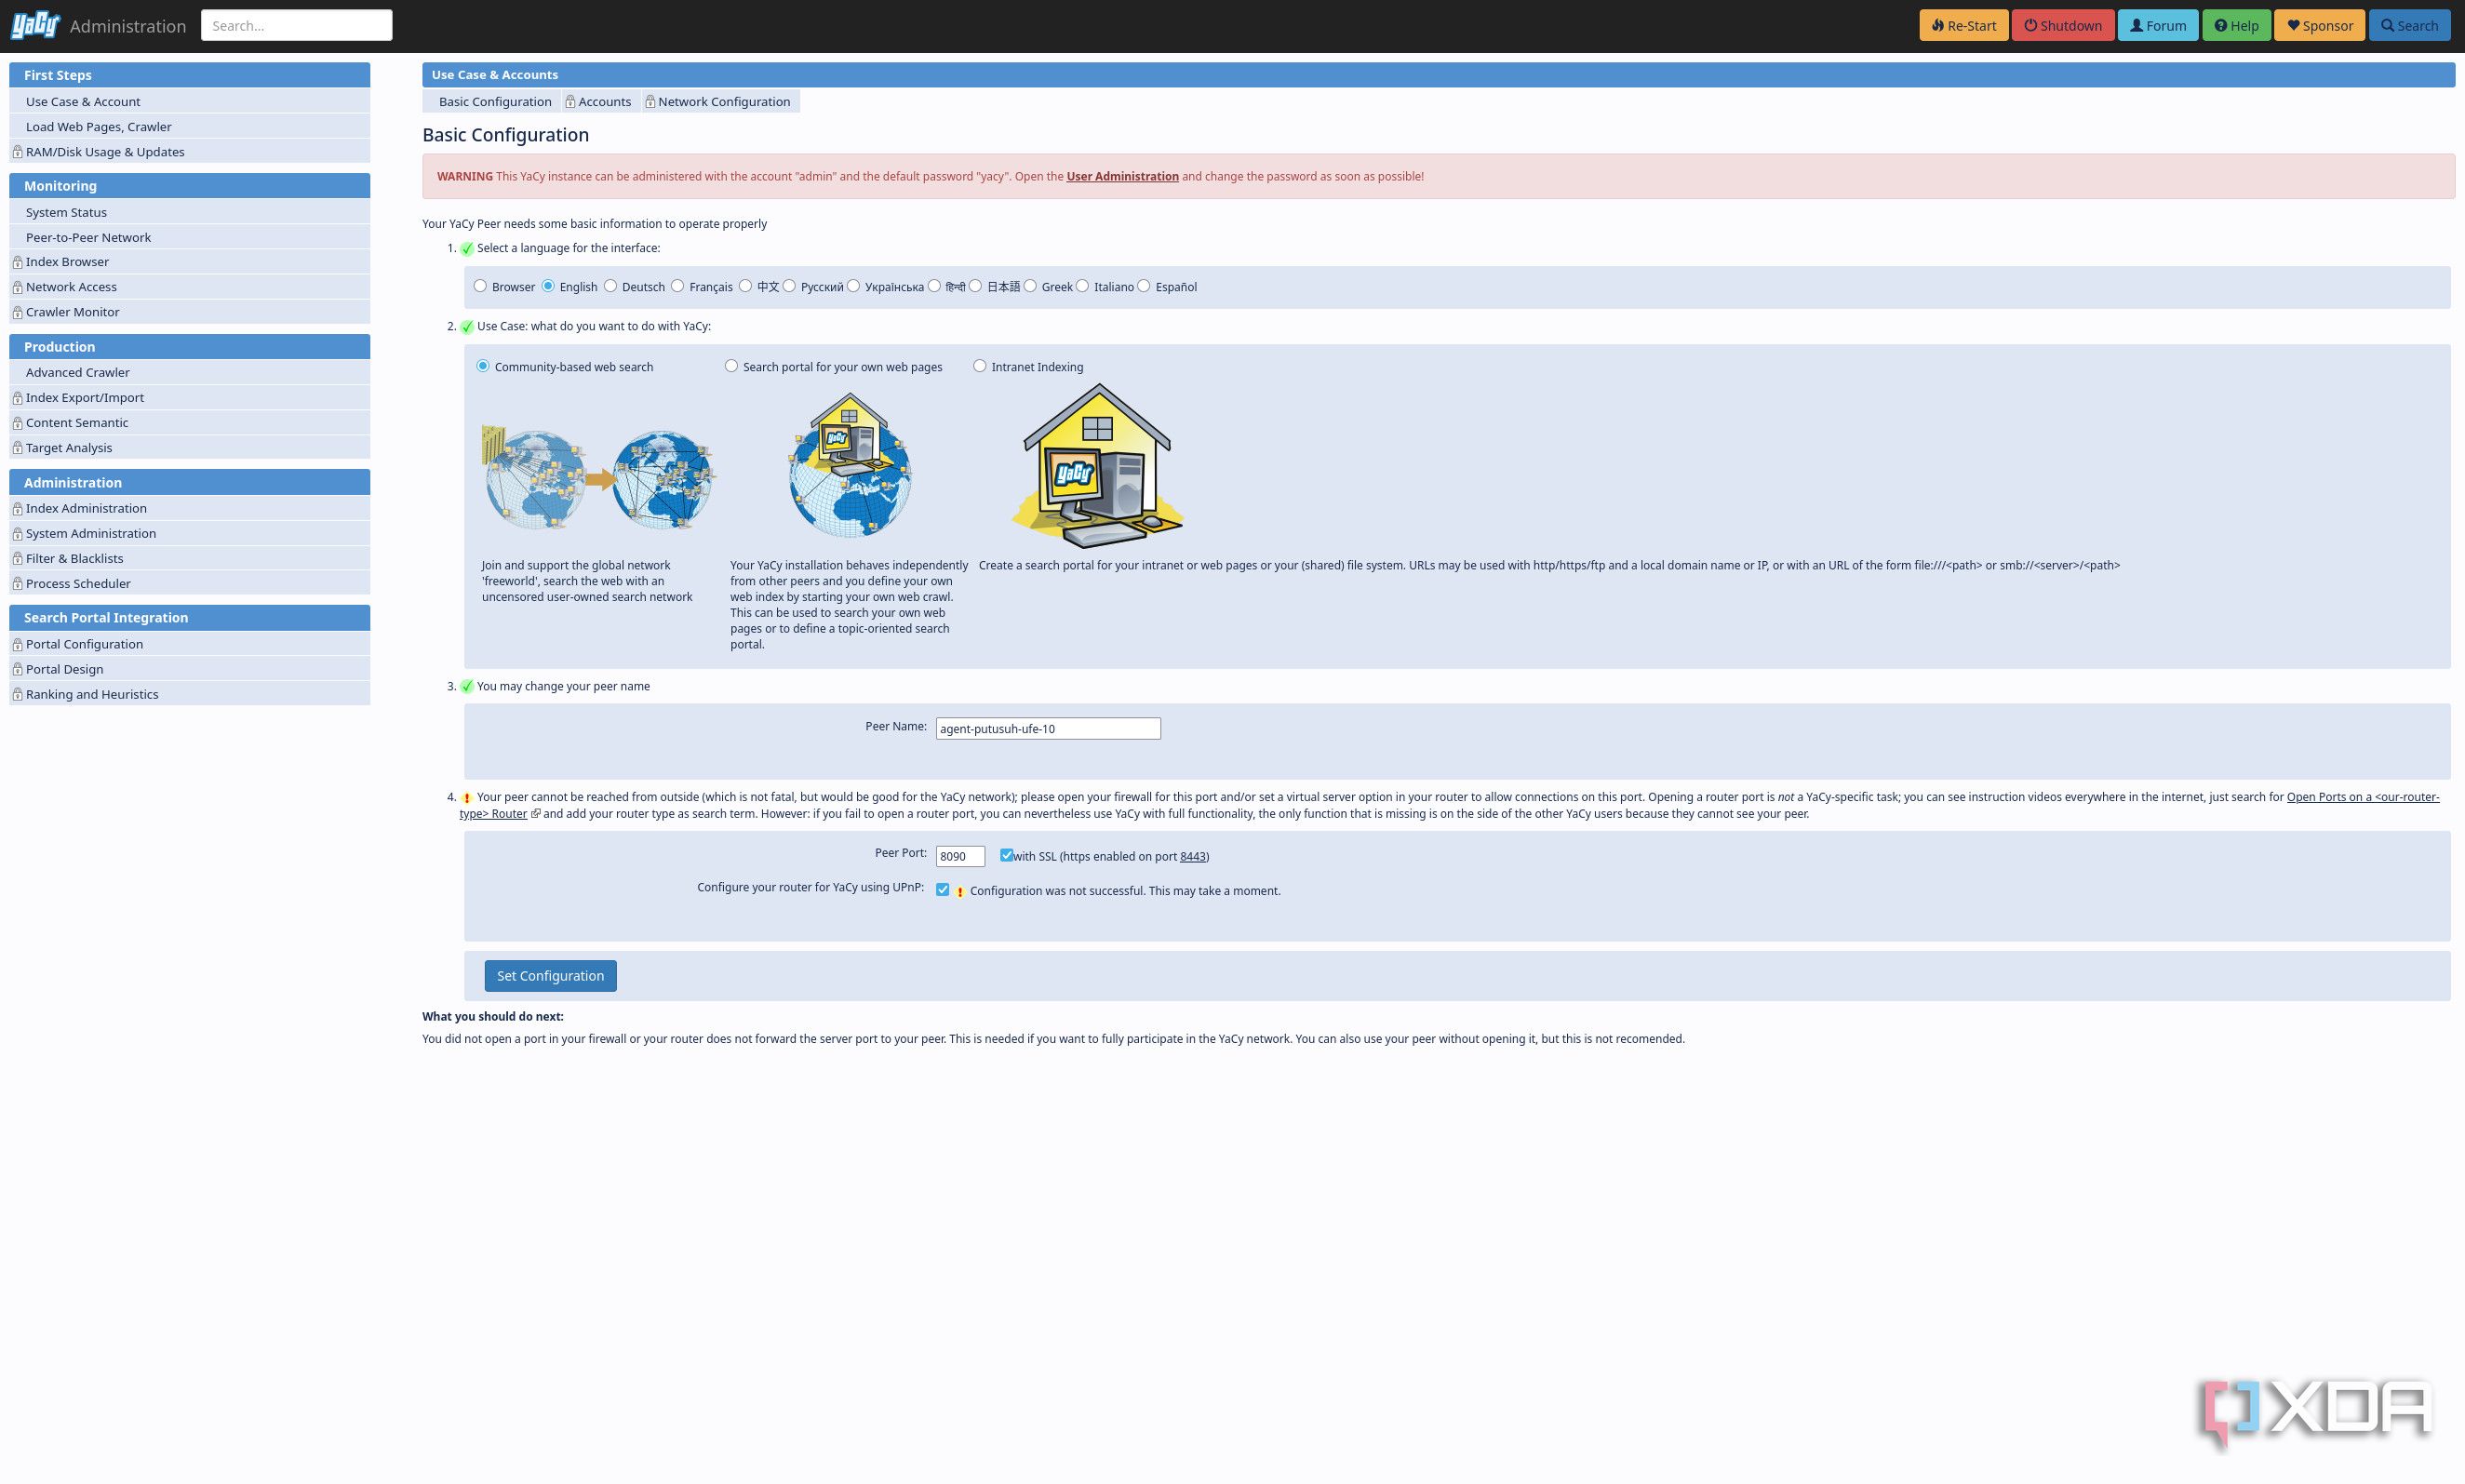The image size is (2465, 1484).
Task: Open Advanced Crawler in Production
Action: pyautogui.click(x=190, y=372)
